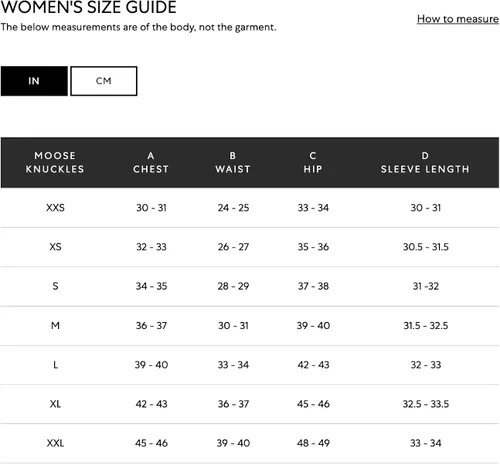Click the Women's Size Guide heading
The height and width of the screenshot is (464, 500).
pos(89,7)
